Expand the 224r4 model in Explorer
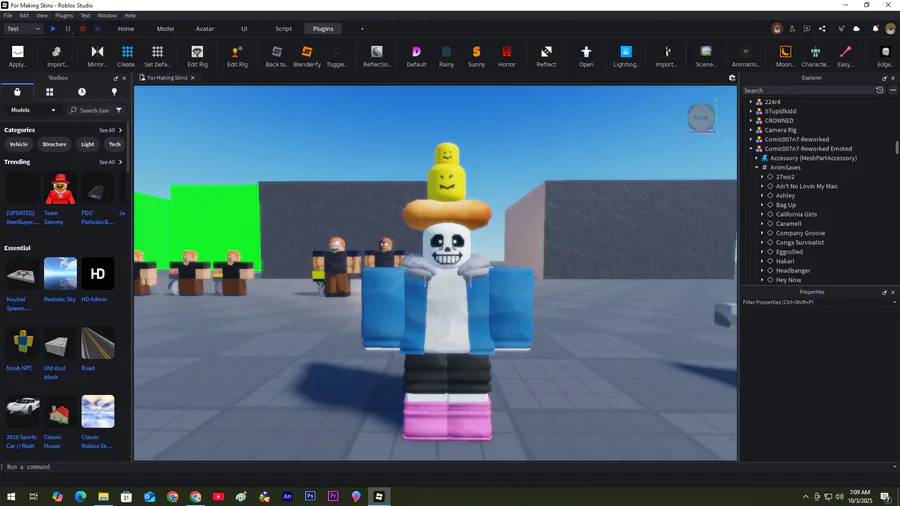The image size is (900, 506). [x=751, y=102]
